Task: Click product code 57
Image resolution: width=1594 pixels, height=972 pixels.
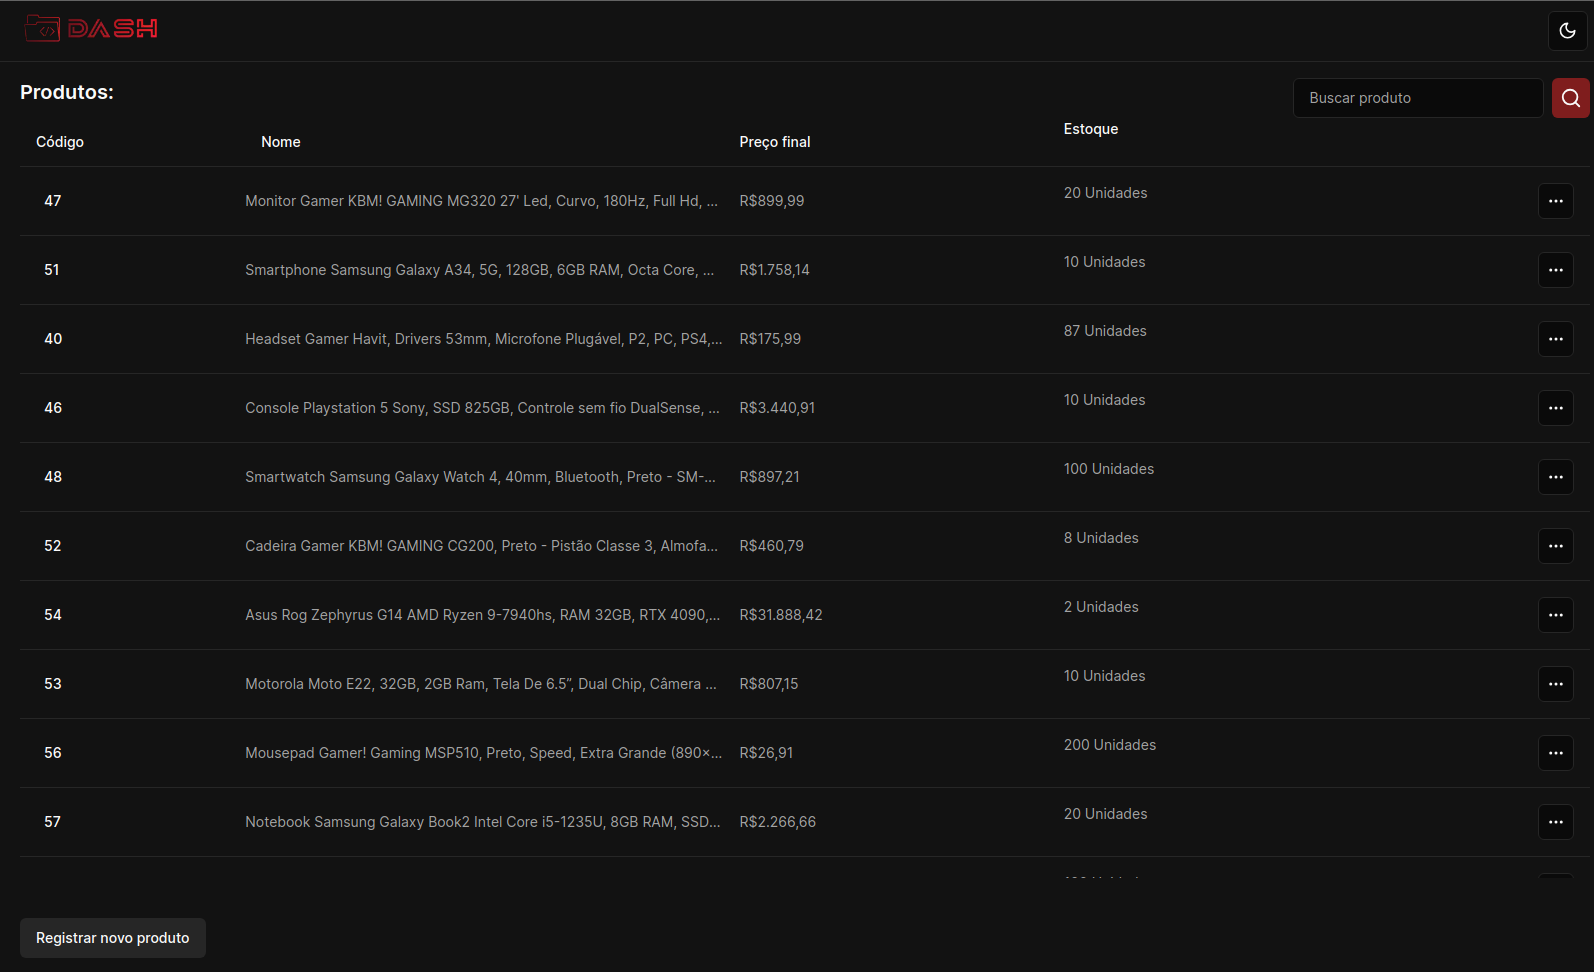Action: point(53,822)
